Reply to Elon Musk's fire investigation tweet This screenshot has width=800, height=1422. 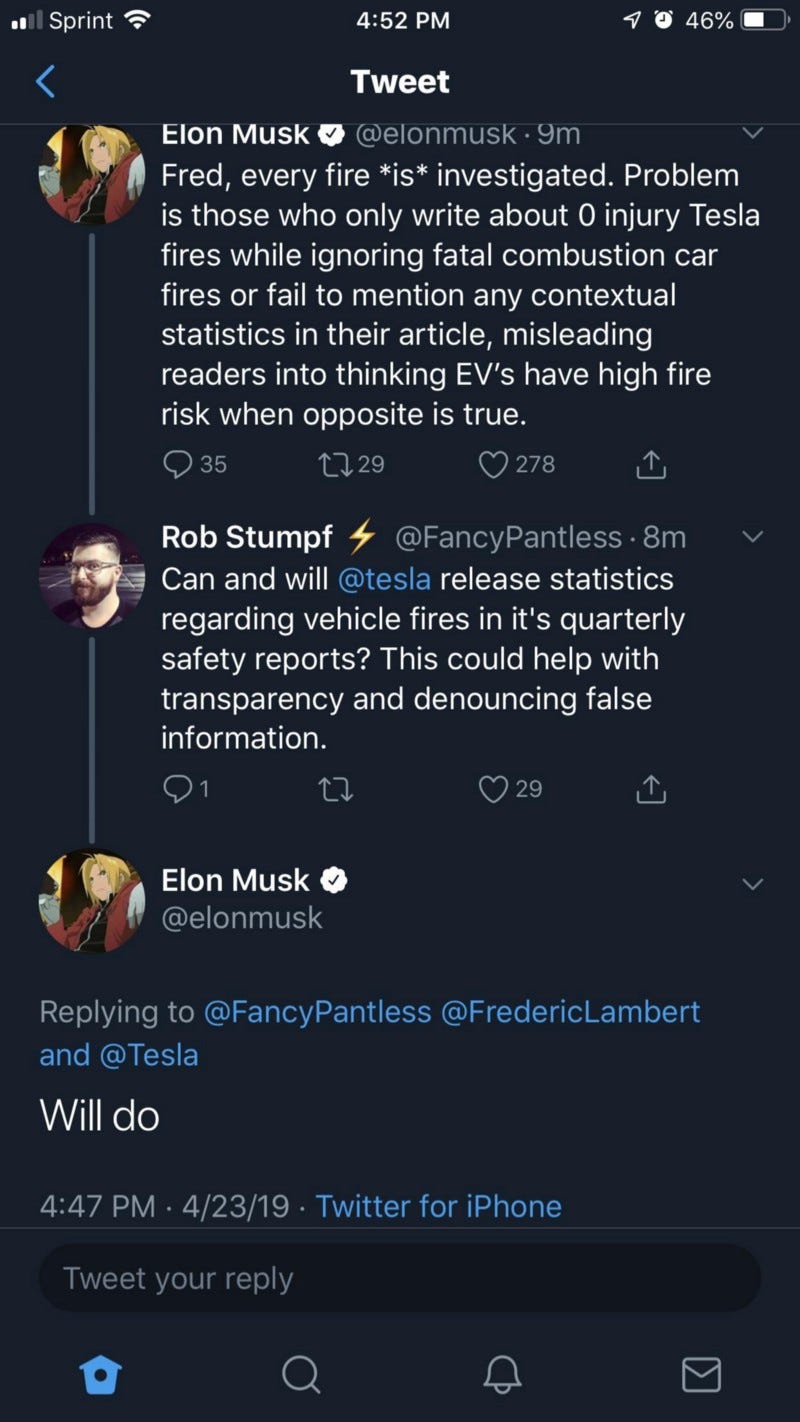(181, 464)
